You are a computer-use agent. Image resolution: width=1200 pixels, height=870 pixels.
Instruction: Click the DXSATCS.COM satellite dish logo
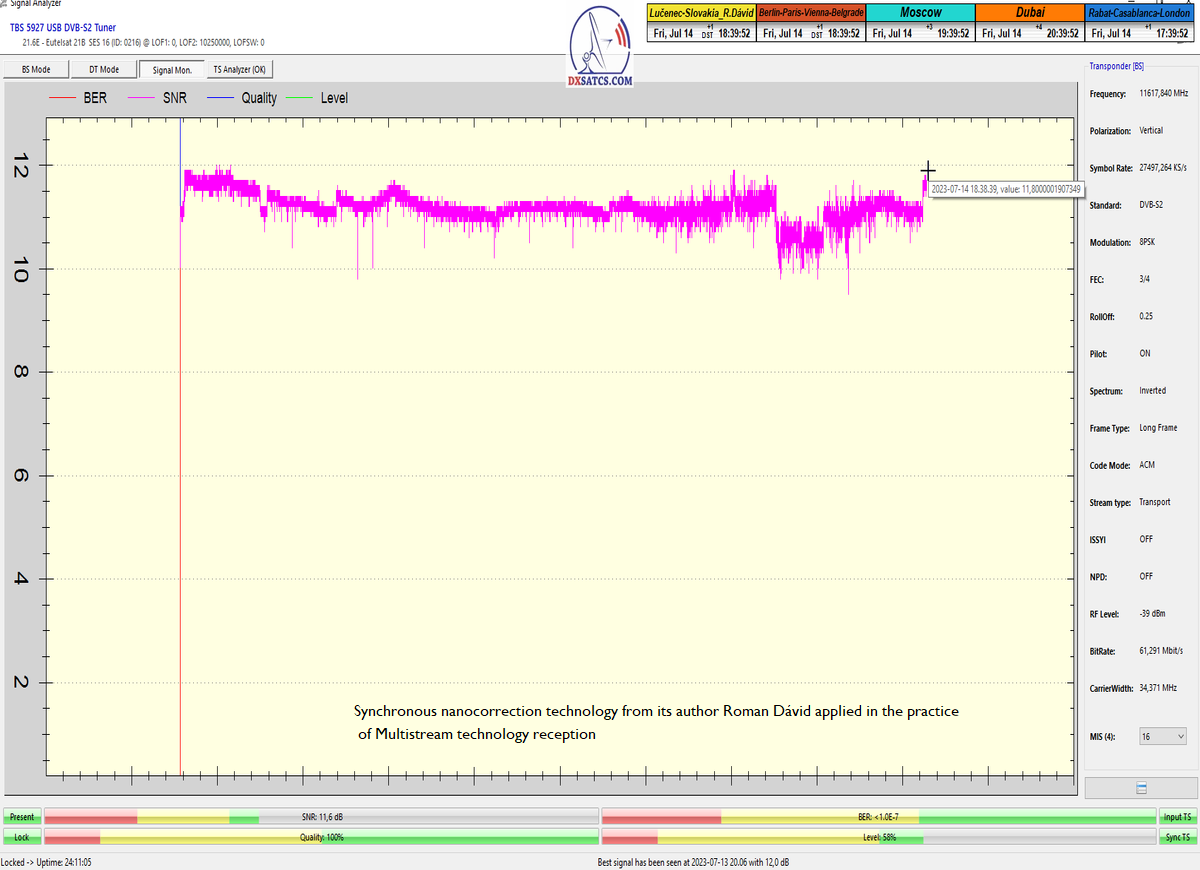pyautogui.click(x=599, y=46)
